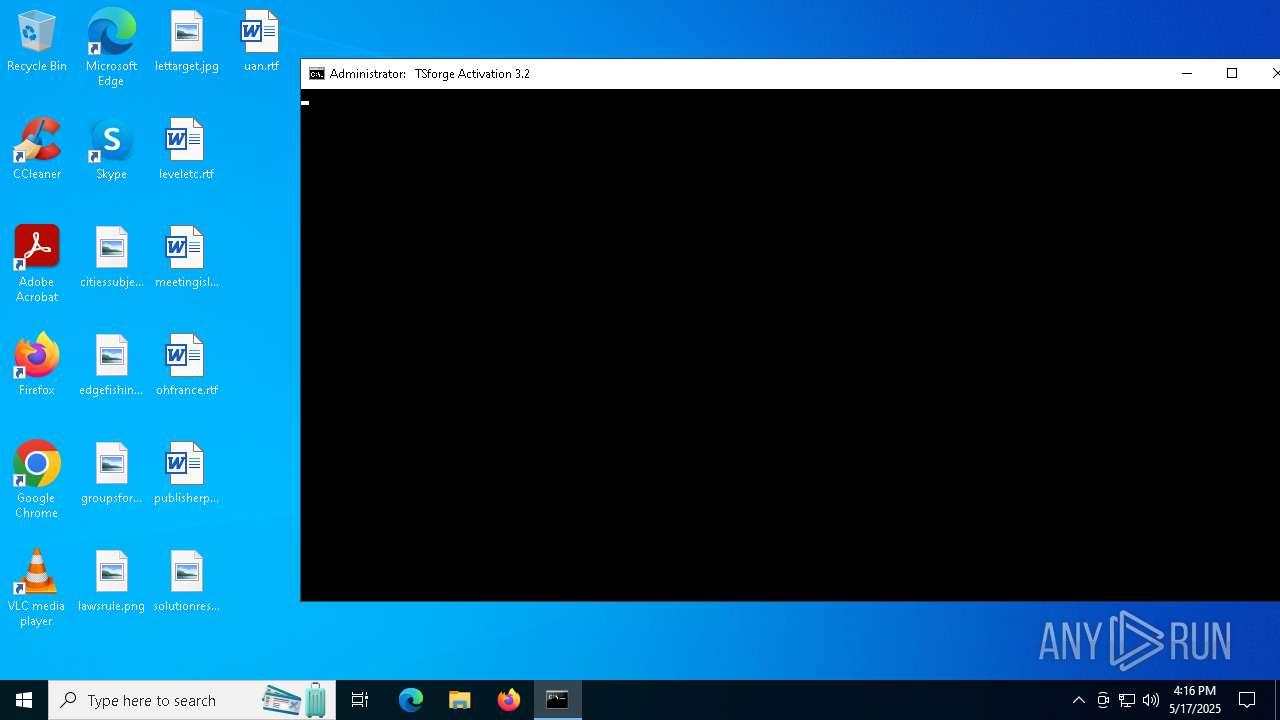Image resolution: width=1280 pixels, height=720 pixels.
Task: Select the edgefishin... image file icon
Action: click(111, 366)
